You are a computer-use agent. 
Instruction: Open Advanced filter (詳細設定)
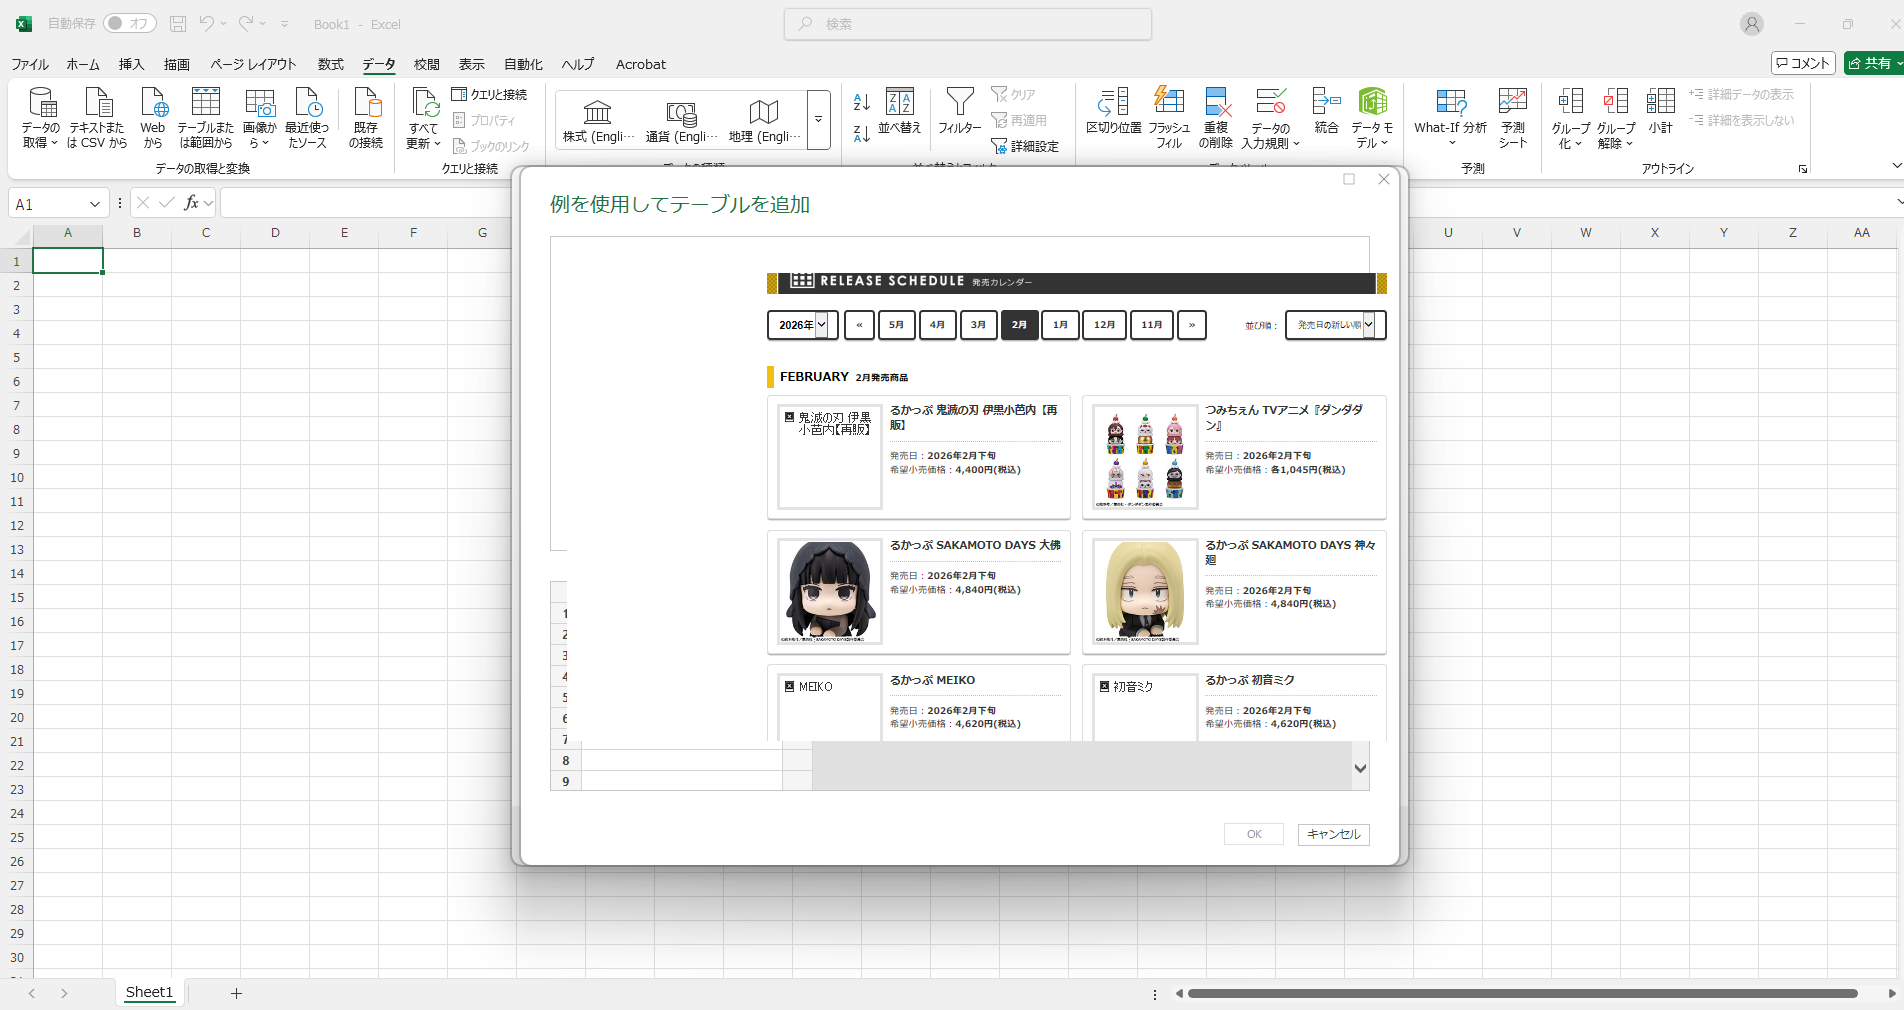point(1025,146)
